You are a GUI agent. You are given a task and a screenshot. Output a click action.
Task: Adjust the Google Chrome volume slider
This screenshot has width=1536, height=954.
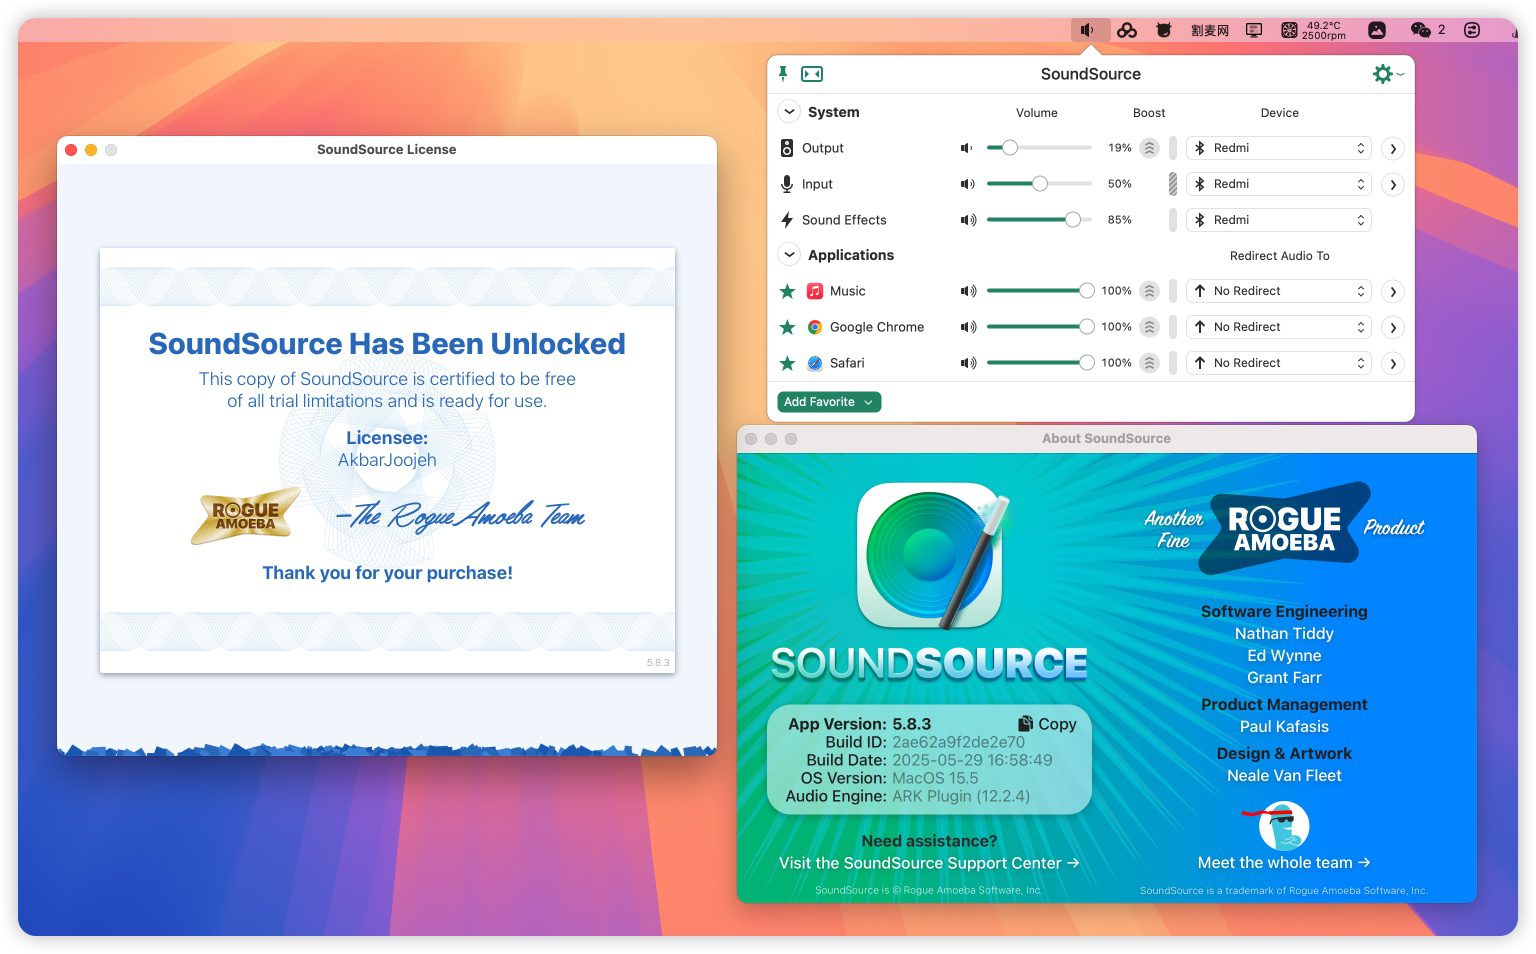(x=1039, y=327)
